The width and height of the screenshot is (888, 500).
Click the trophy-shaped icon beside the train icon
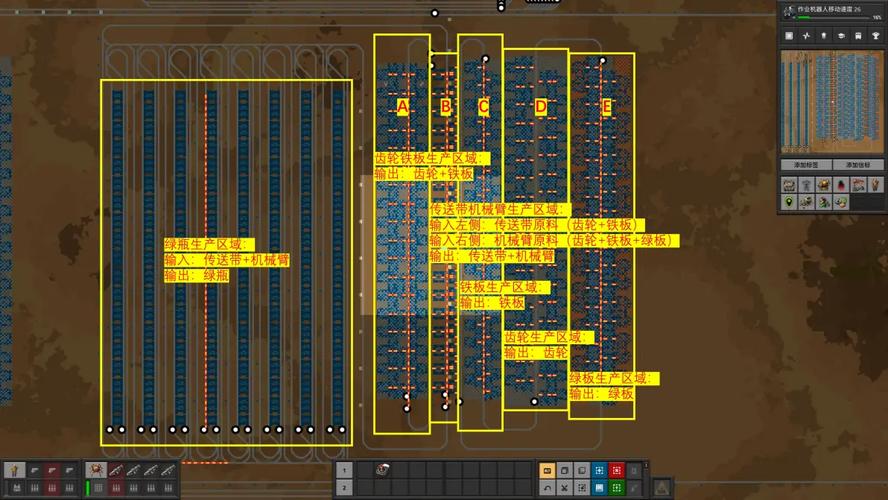point(876,36)
